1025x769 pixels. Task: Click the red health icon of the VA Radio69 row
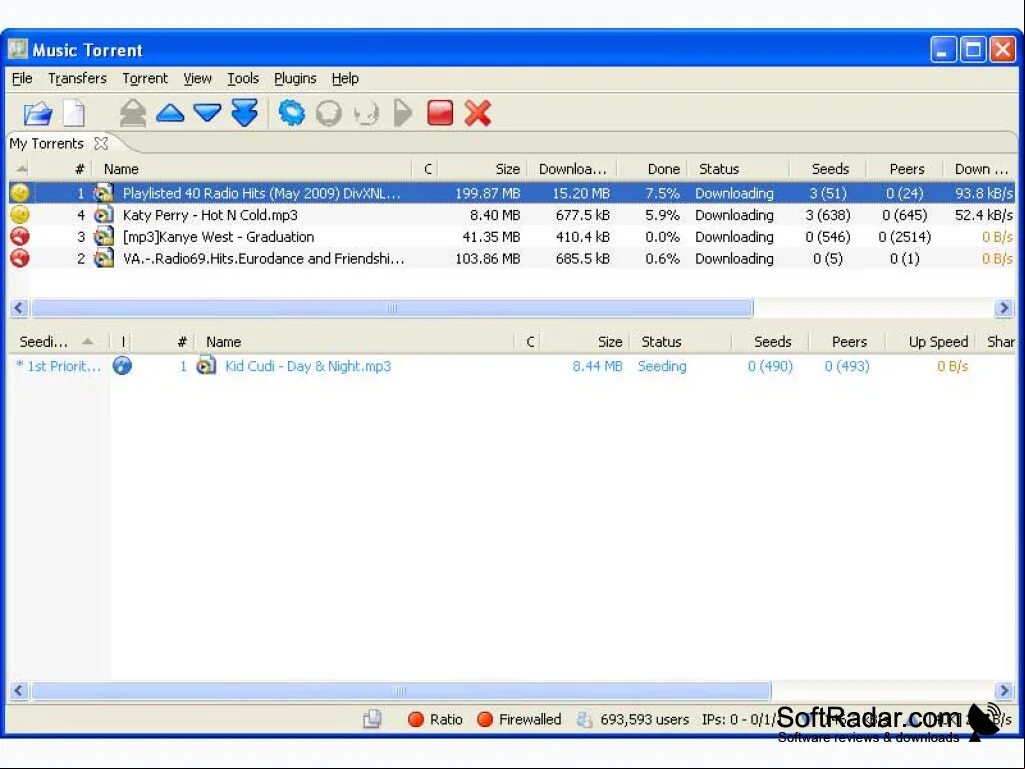(x=20, y=258)
